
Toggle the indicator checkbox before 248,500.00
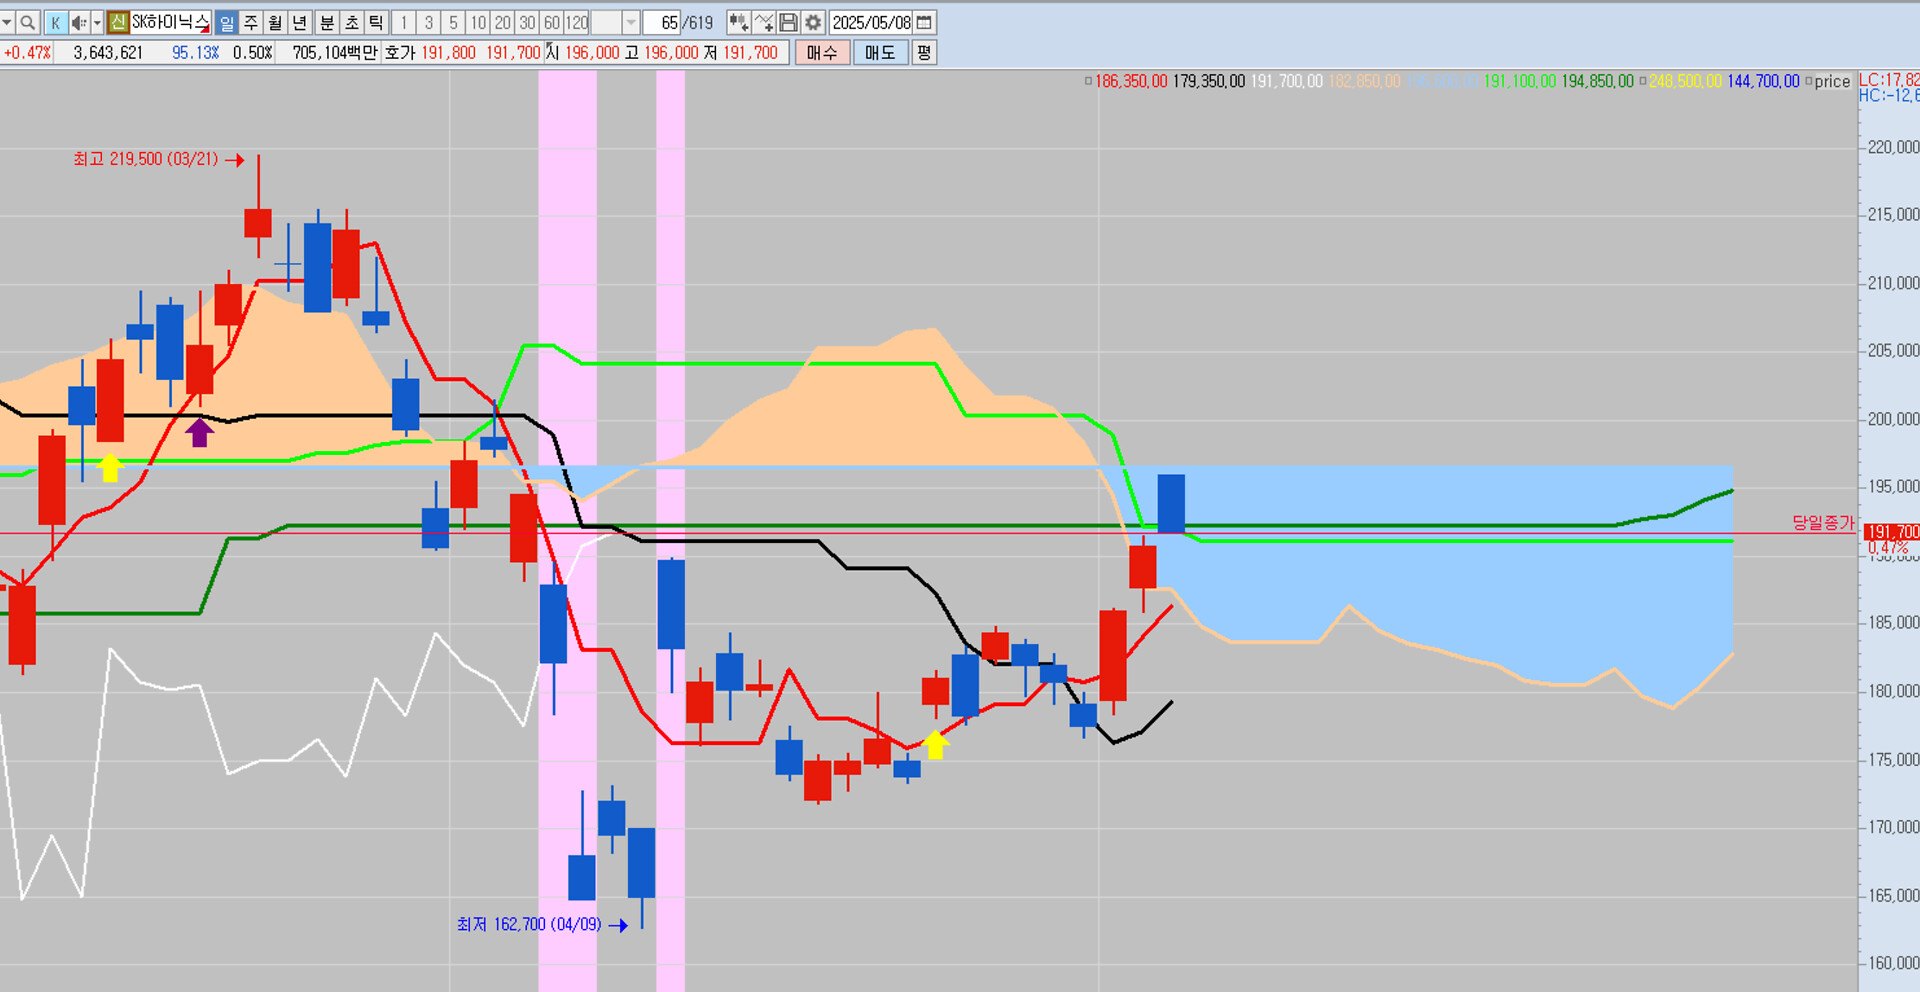(x=1643, y=81)
